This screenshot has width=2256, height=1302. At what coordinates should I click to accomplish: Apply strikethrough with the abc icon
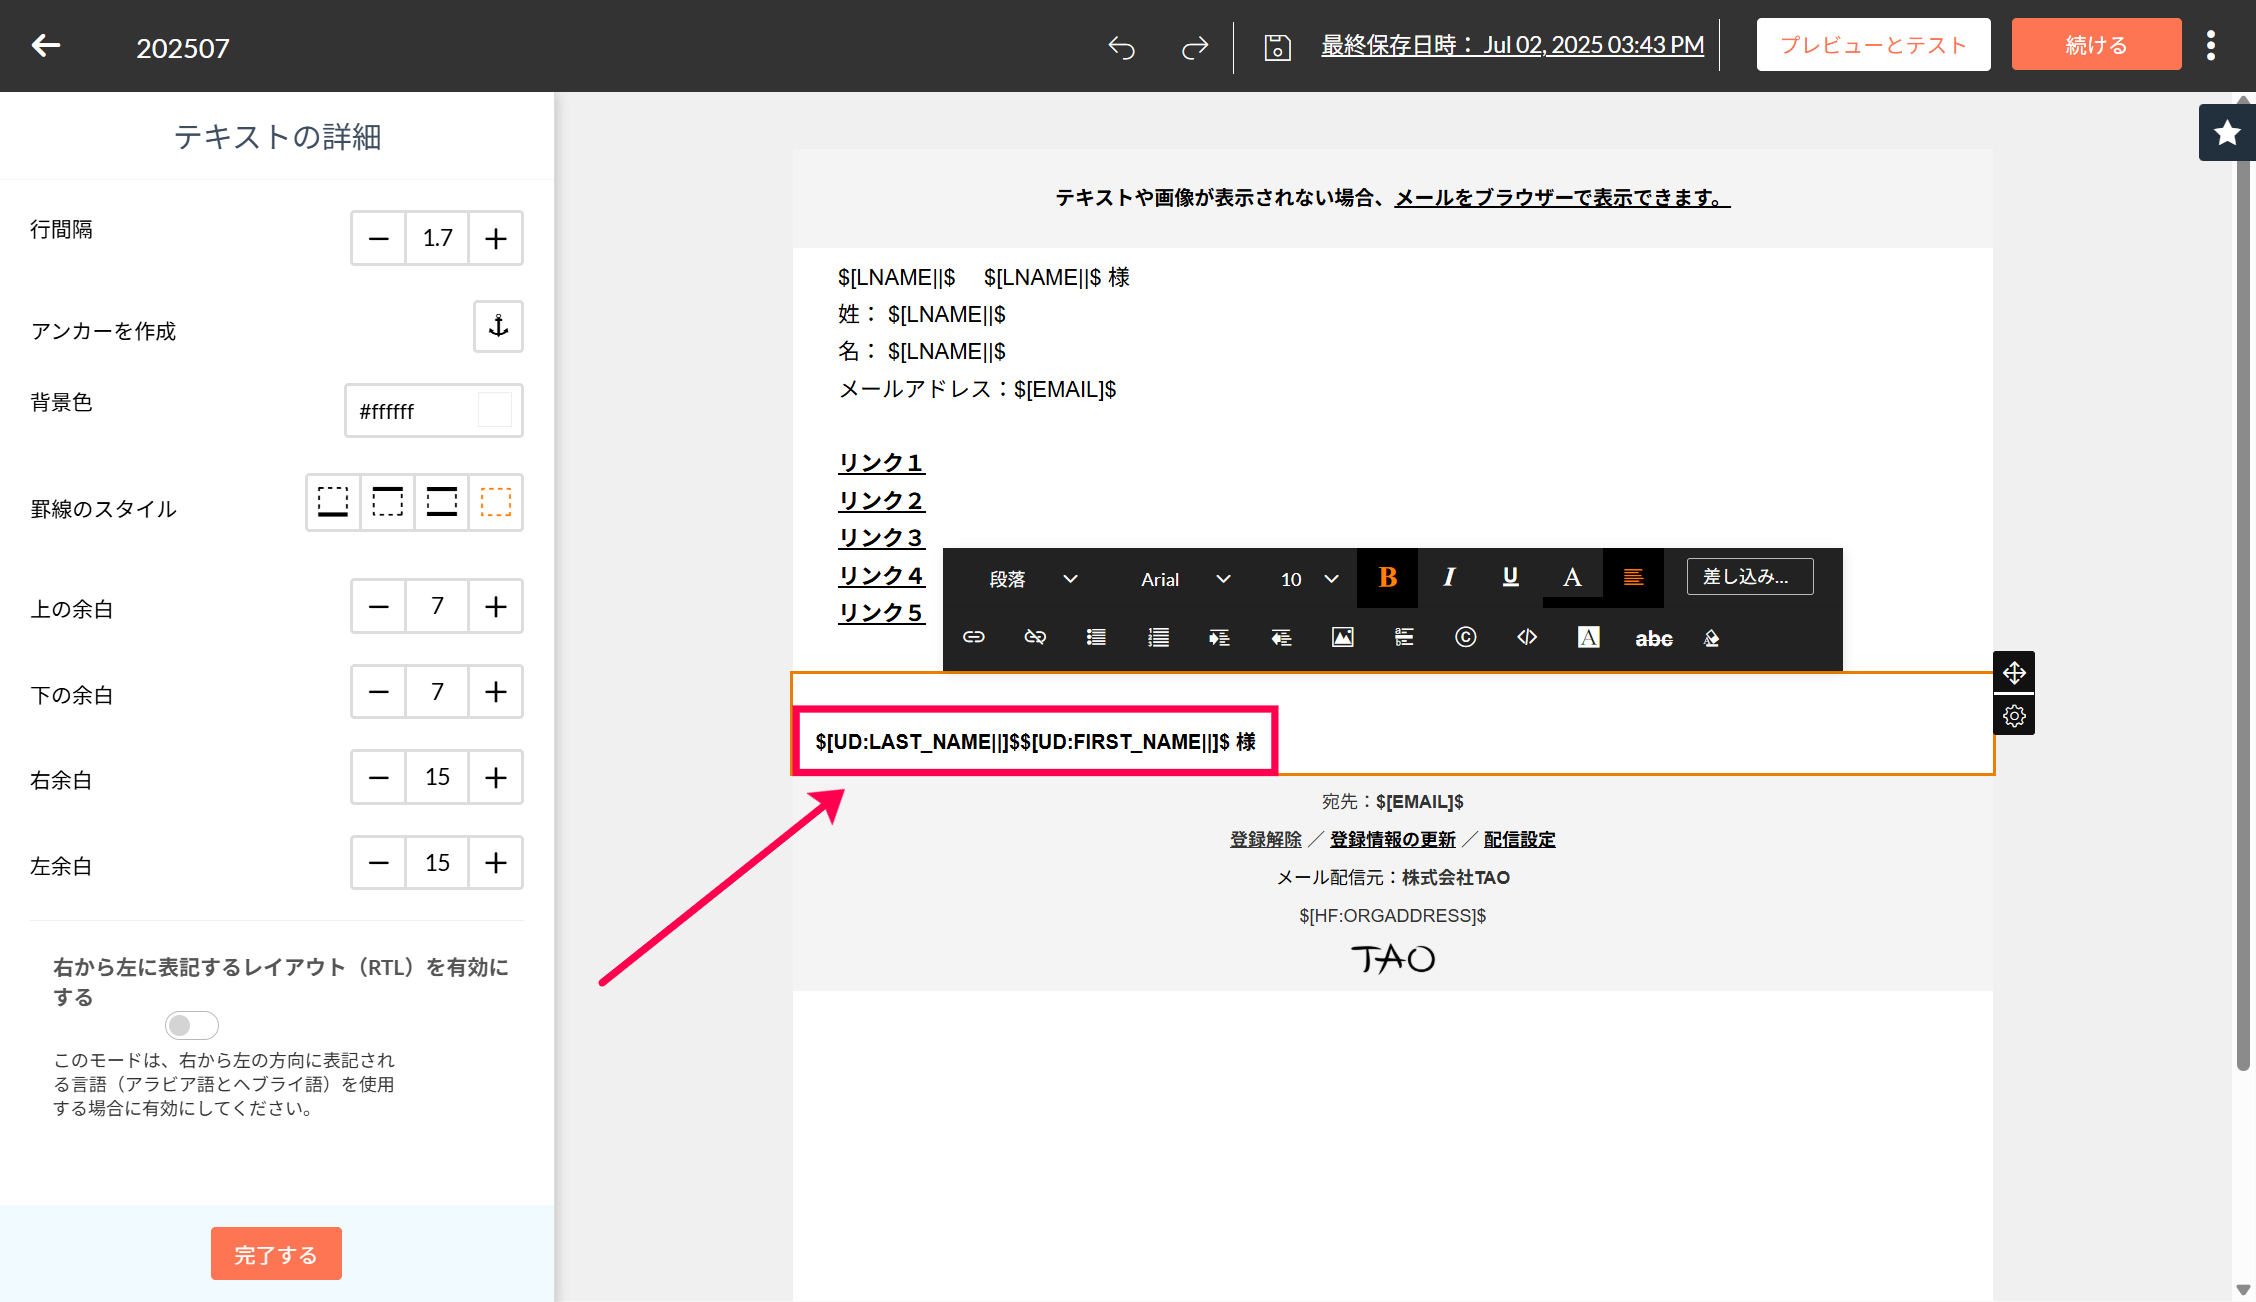(x=1653, y=638)
